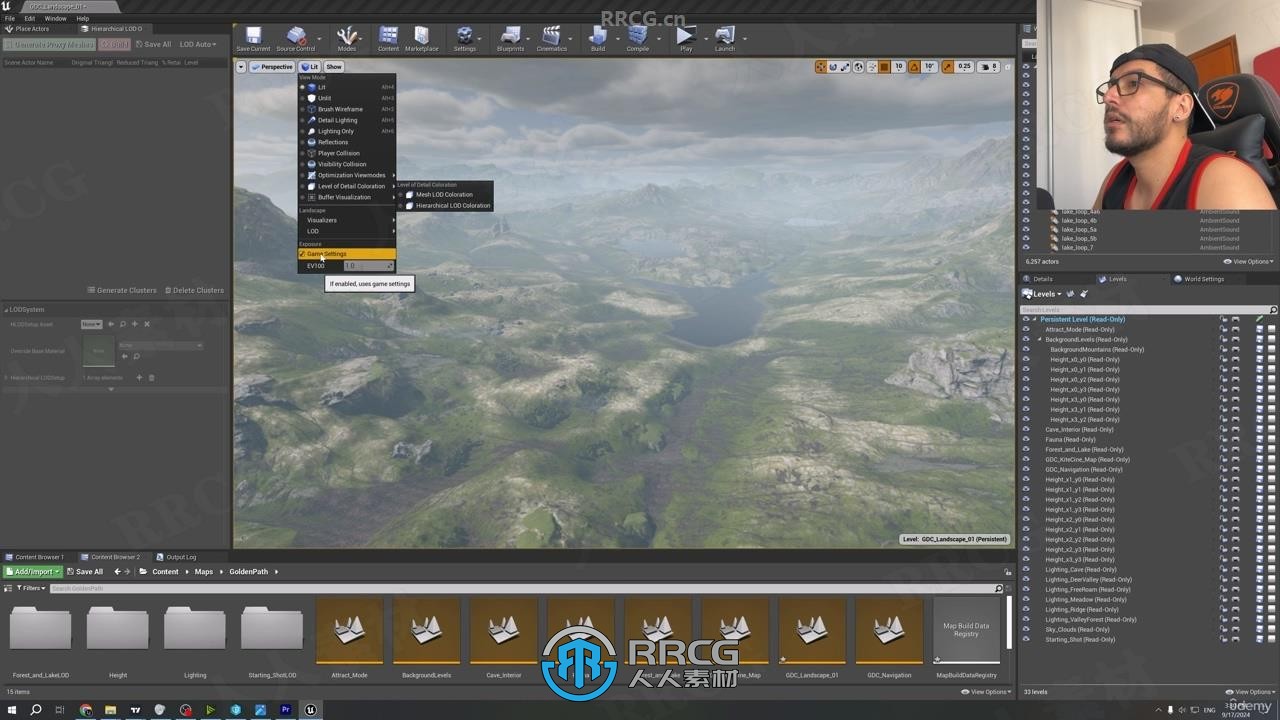
Task: Select the Unlit view mode
Action: 347,98
